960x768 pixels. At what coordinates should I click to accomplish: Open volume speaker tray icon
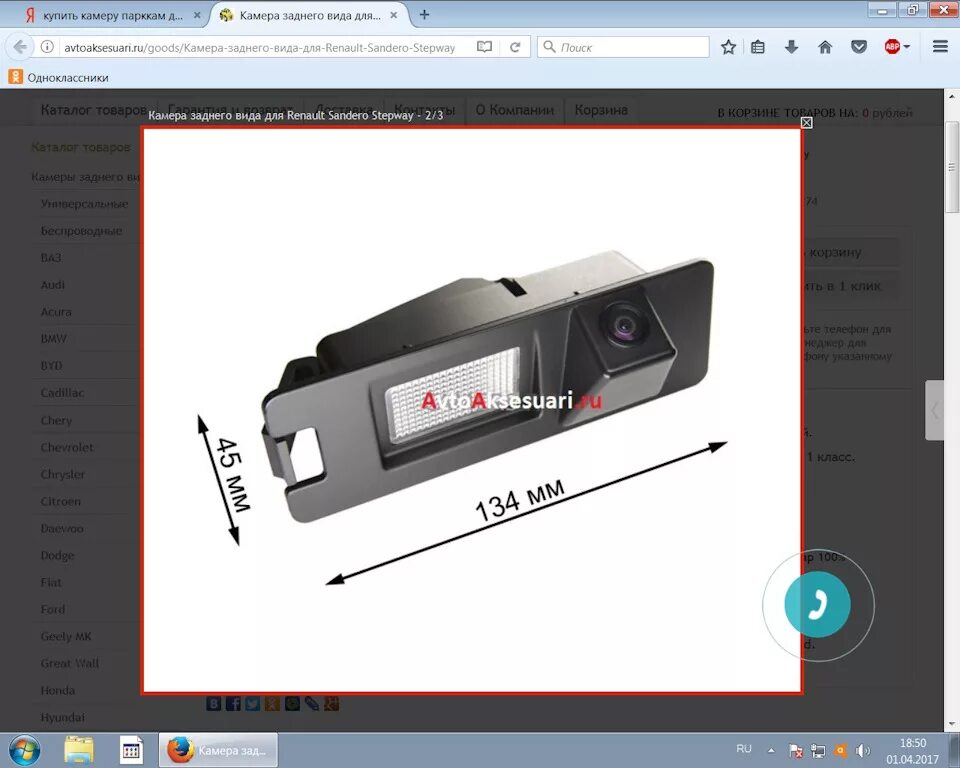863,751
